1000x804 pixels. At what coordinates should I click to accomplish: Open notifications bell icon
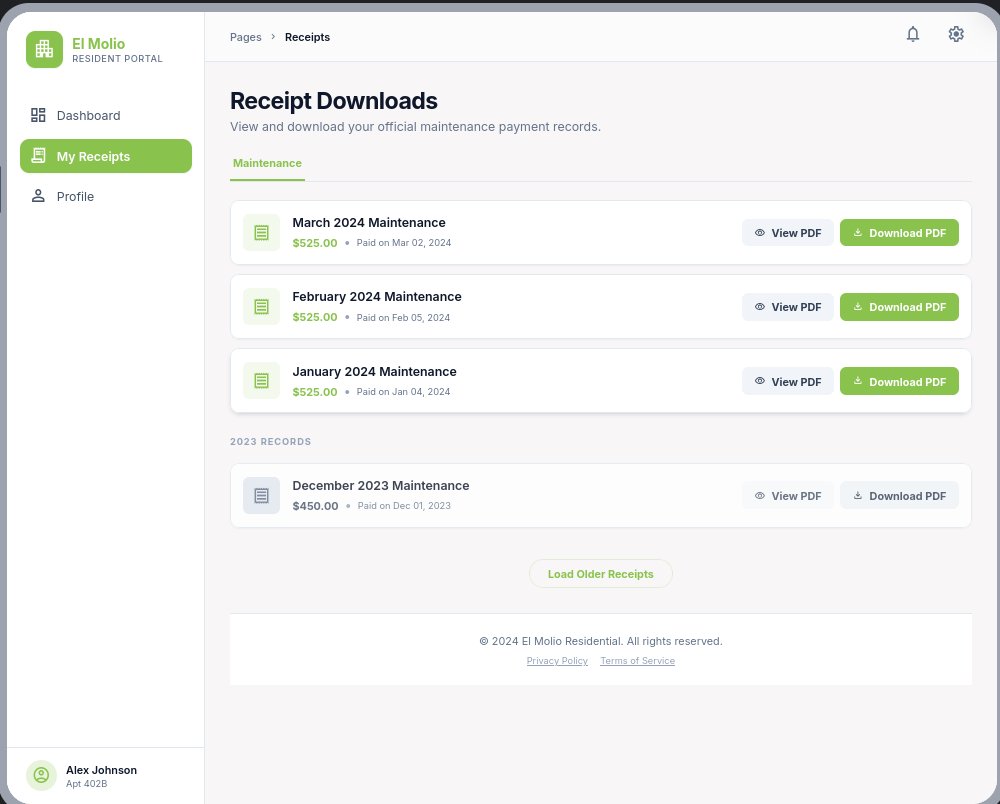click(x=913, y=34)
